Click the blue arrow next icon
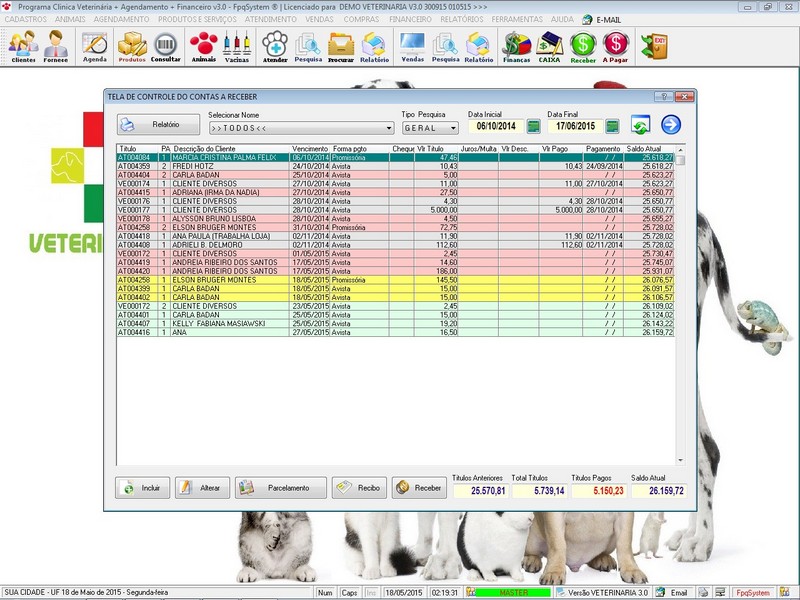This screenshot has height=600, width=800. pyautogui.click(x=671, y=124)
